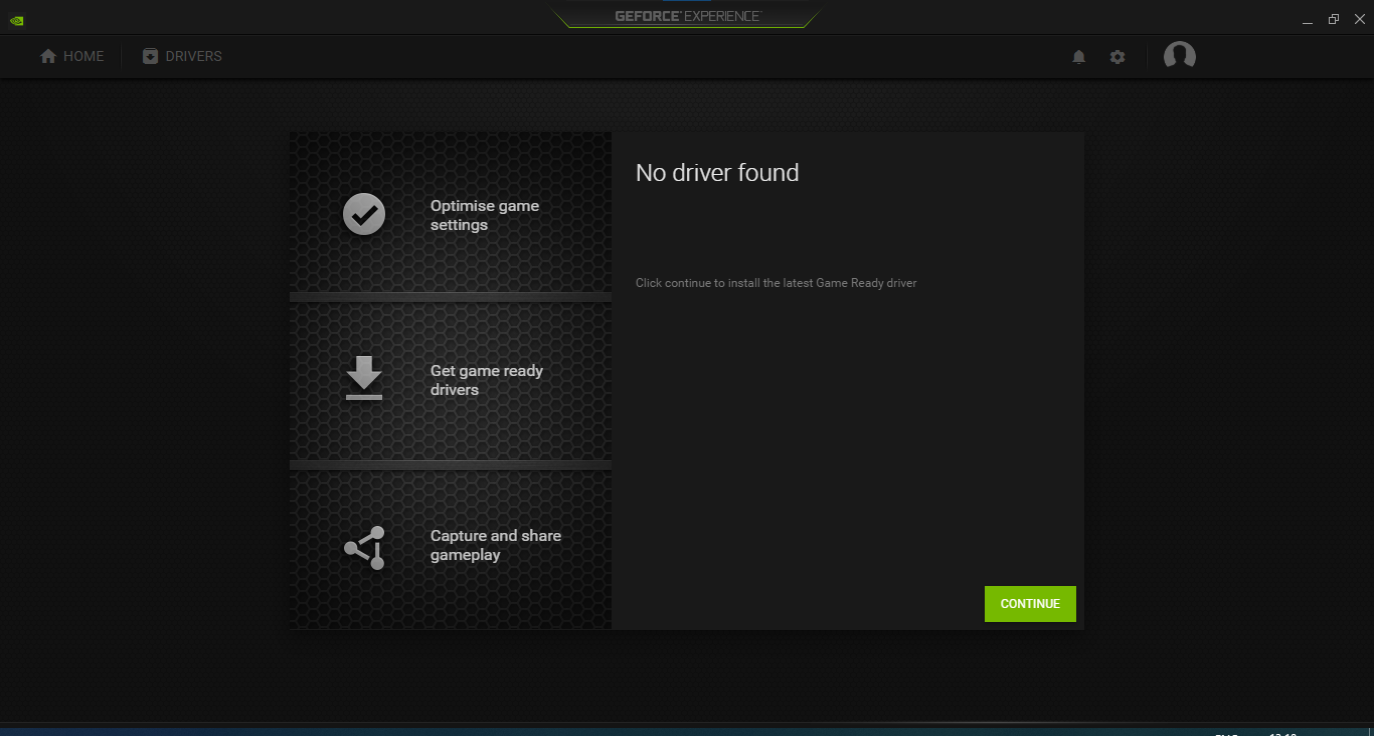Close the GeForce Experience window
1374x736 pixels.
point(1358,19)
